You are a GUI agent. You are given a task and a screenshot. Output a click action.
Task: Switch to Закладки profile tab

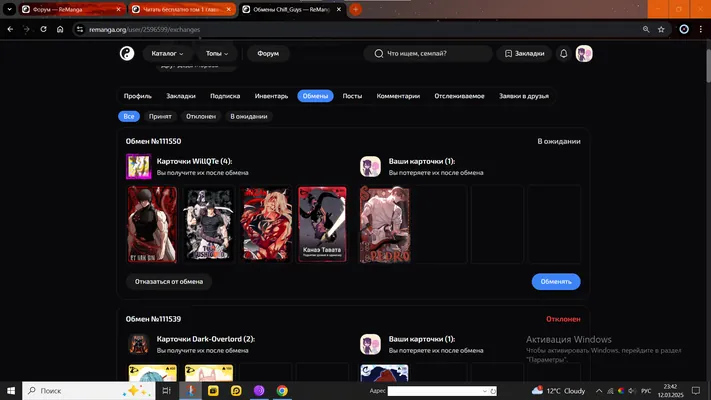[180, 96]
